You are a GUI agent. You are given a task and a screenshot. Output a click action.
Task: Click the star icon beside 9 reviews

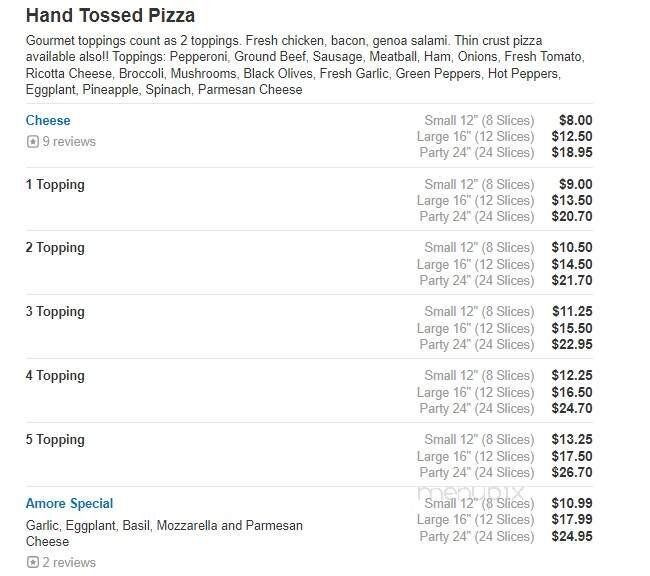tap(32, 142)
